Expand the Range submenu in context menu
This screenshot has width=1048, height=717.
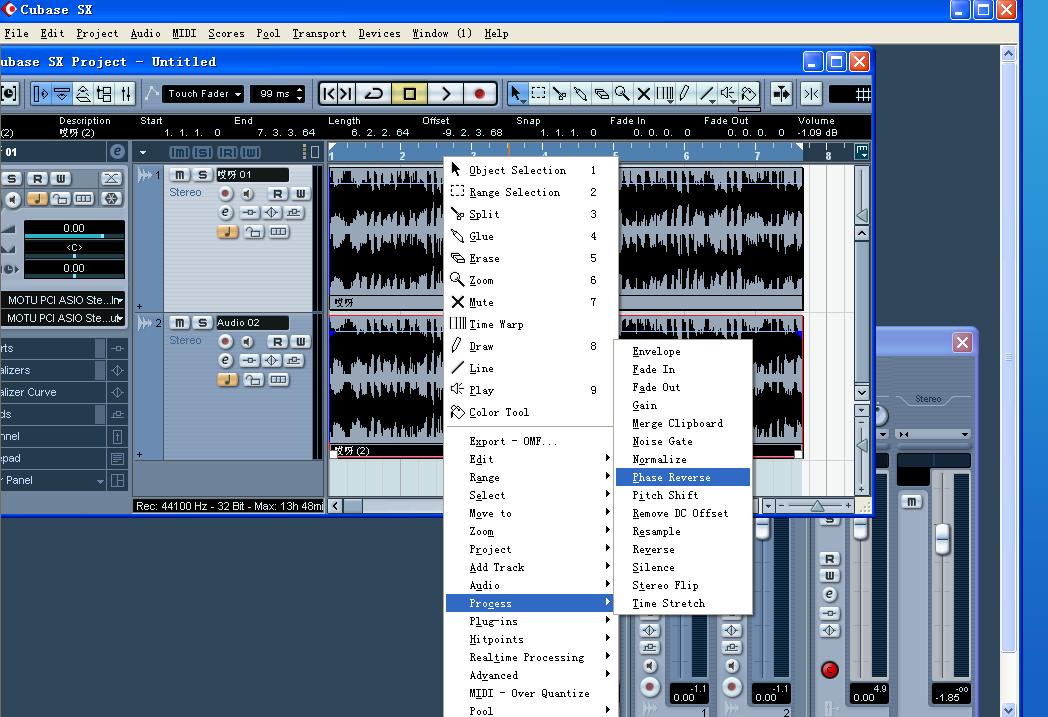pyautogui.click(x=531, y=477)
